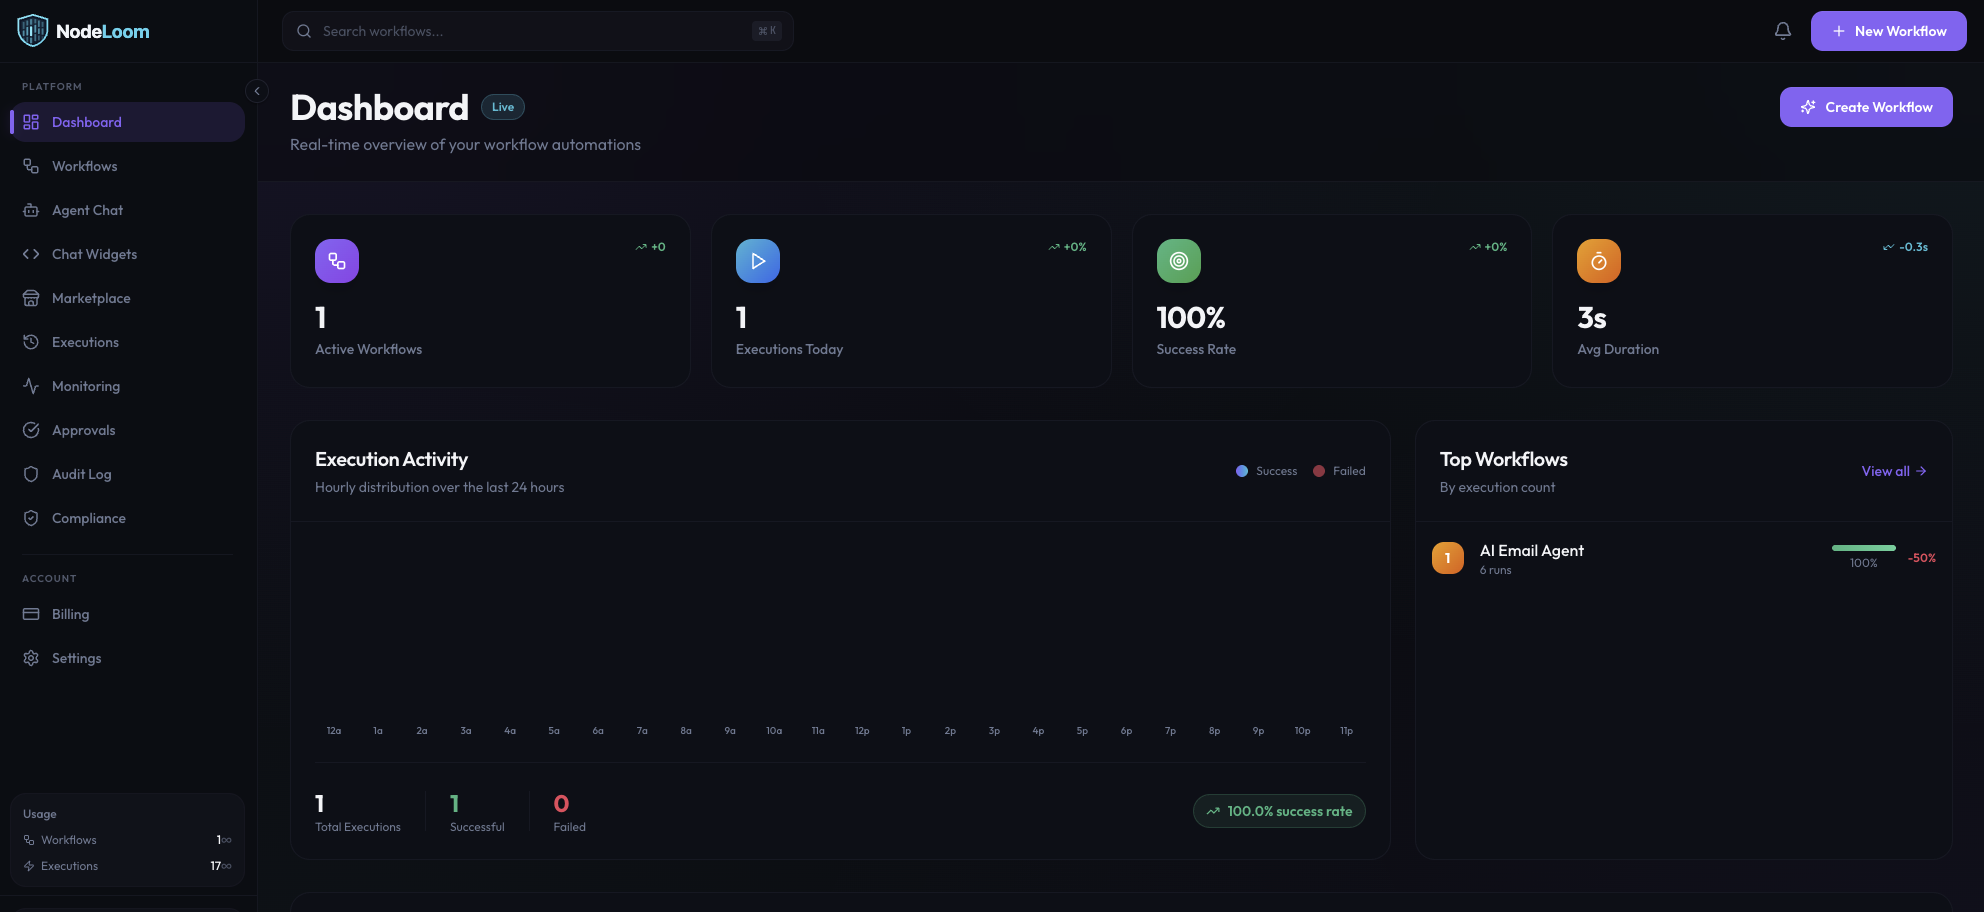Click the Failed executions count
The height and width of the screenshot is (912, 1984).
561,804
